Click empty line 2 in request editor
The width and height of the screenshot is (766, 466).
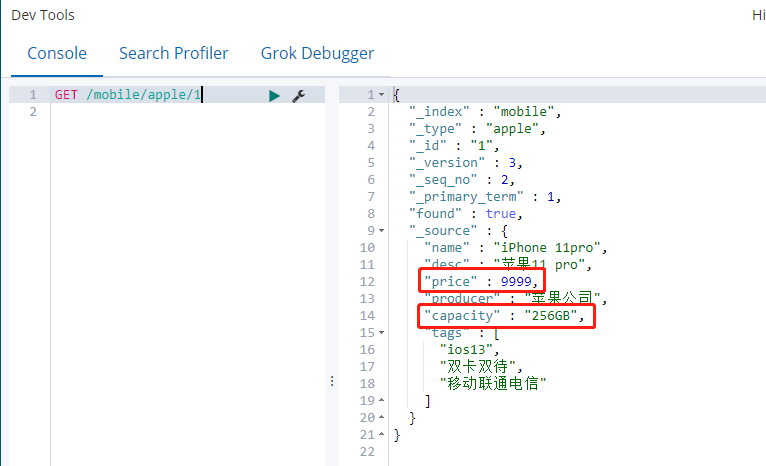pos(187,111)
